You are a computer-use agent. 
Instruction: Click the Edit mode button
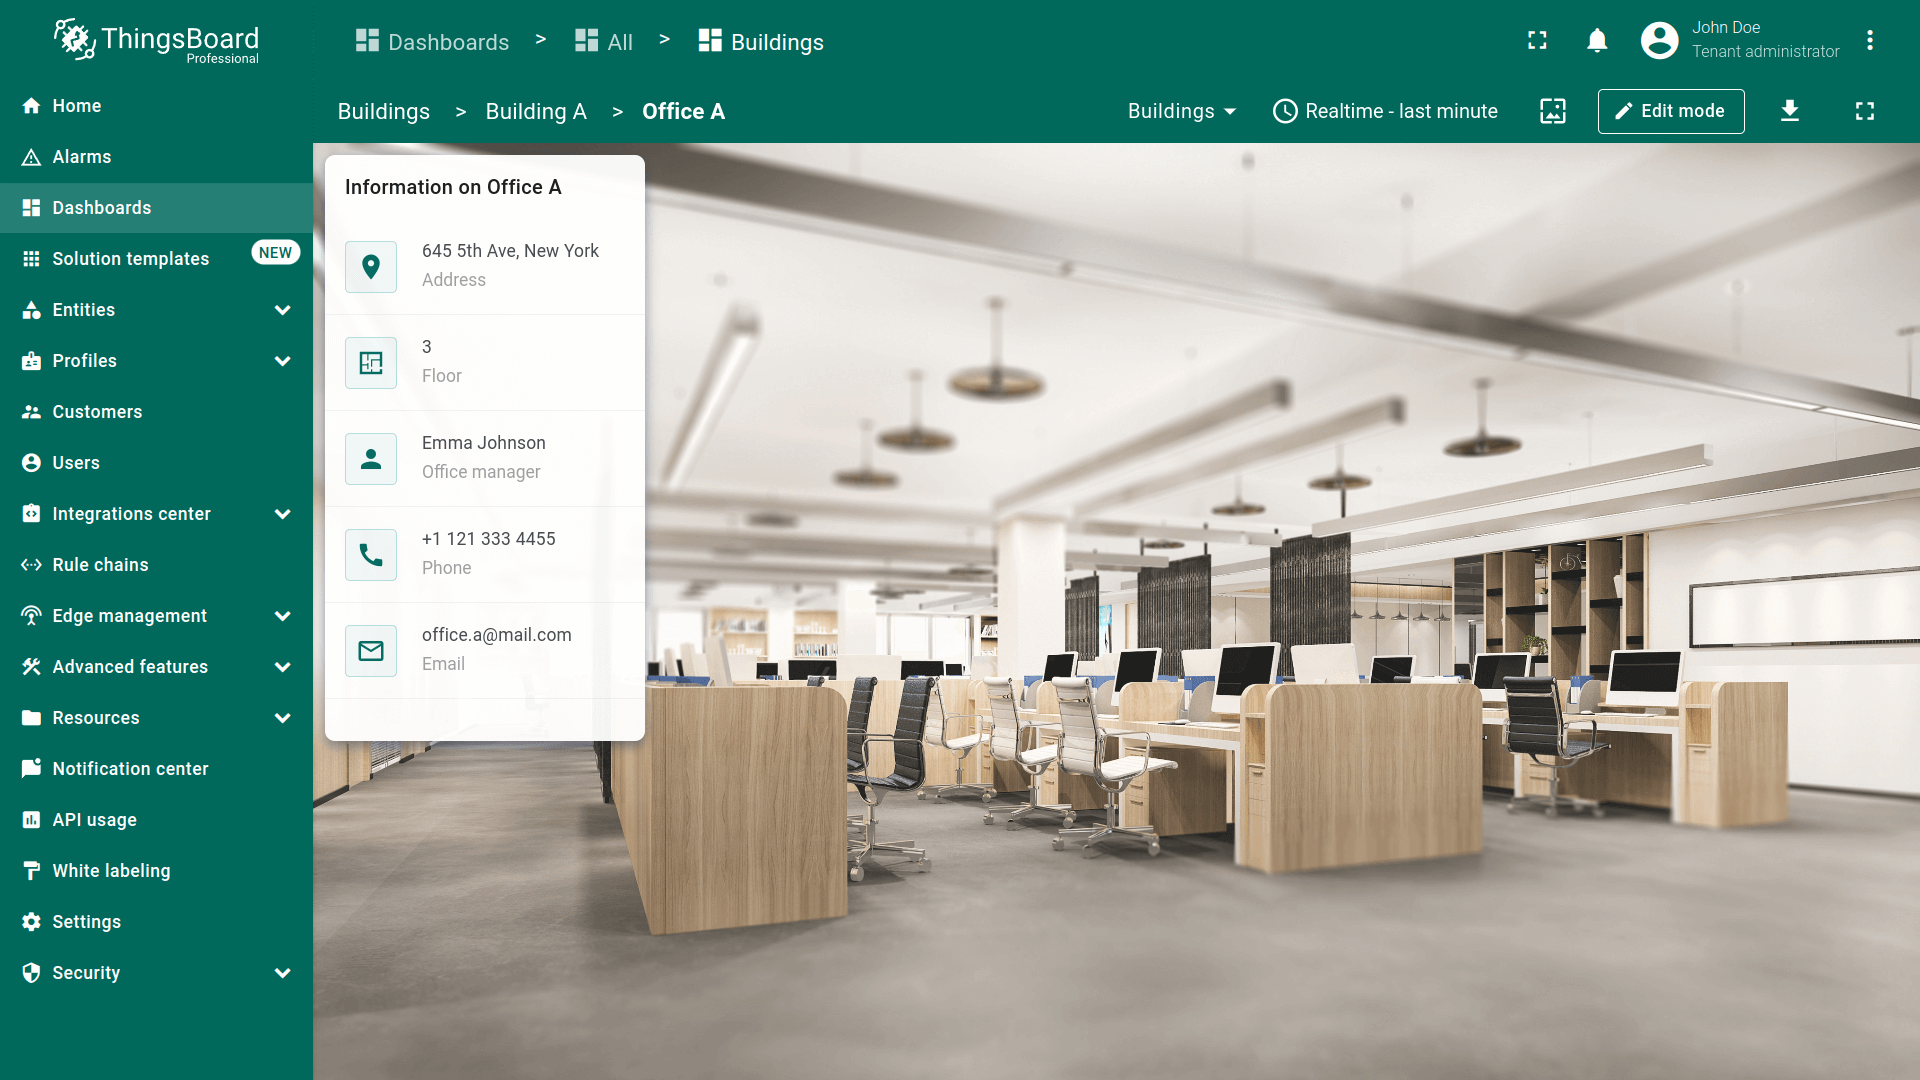(x=1670, y=111)
